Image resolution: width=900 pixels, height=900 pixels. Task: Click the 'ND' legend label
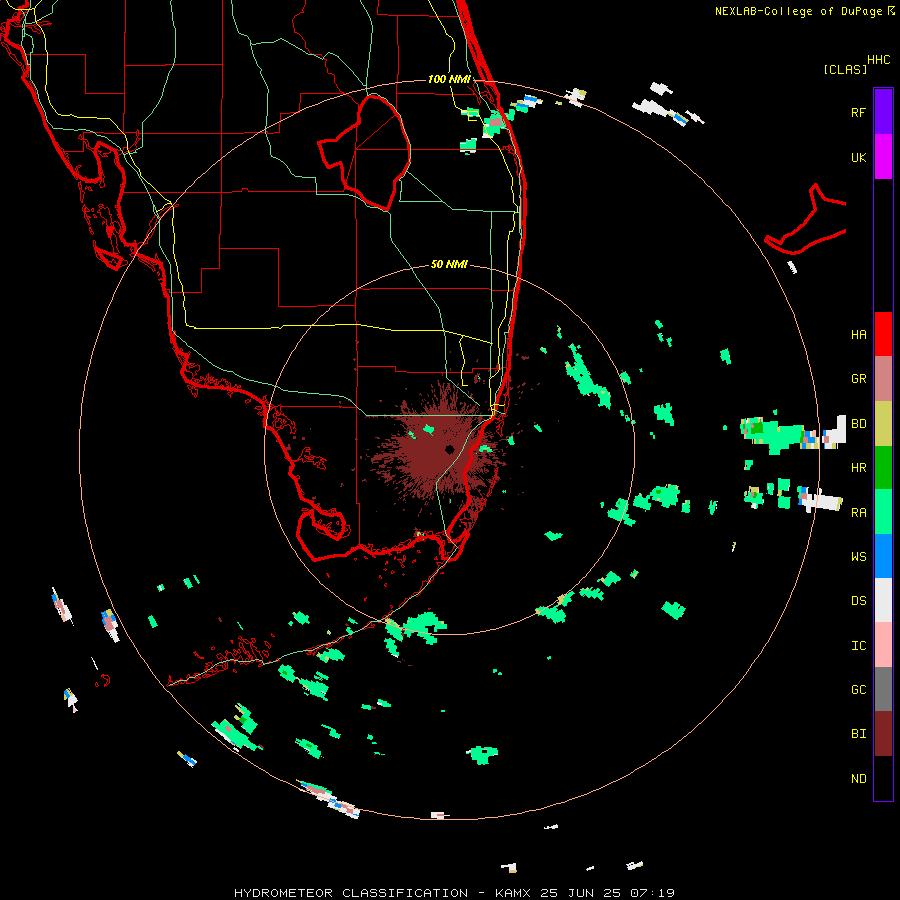pyautogui.click(x=858, y=779)
